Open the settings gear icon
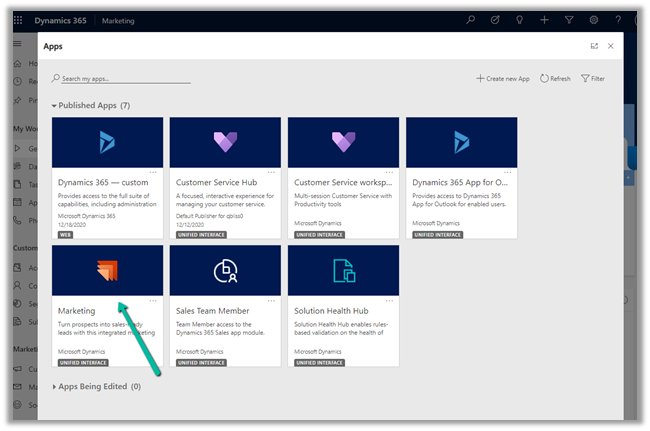The height and width of the screenshot is (431, 650). coord(593,20)
